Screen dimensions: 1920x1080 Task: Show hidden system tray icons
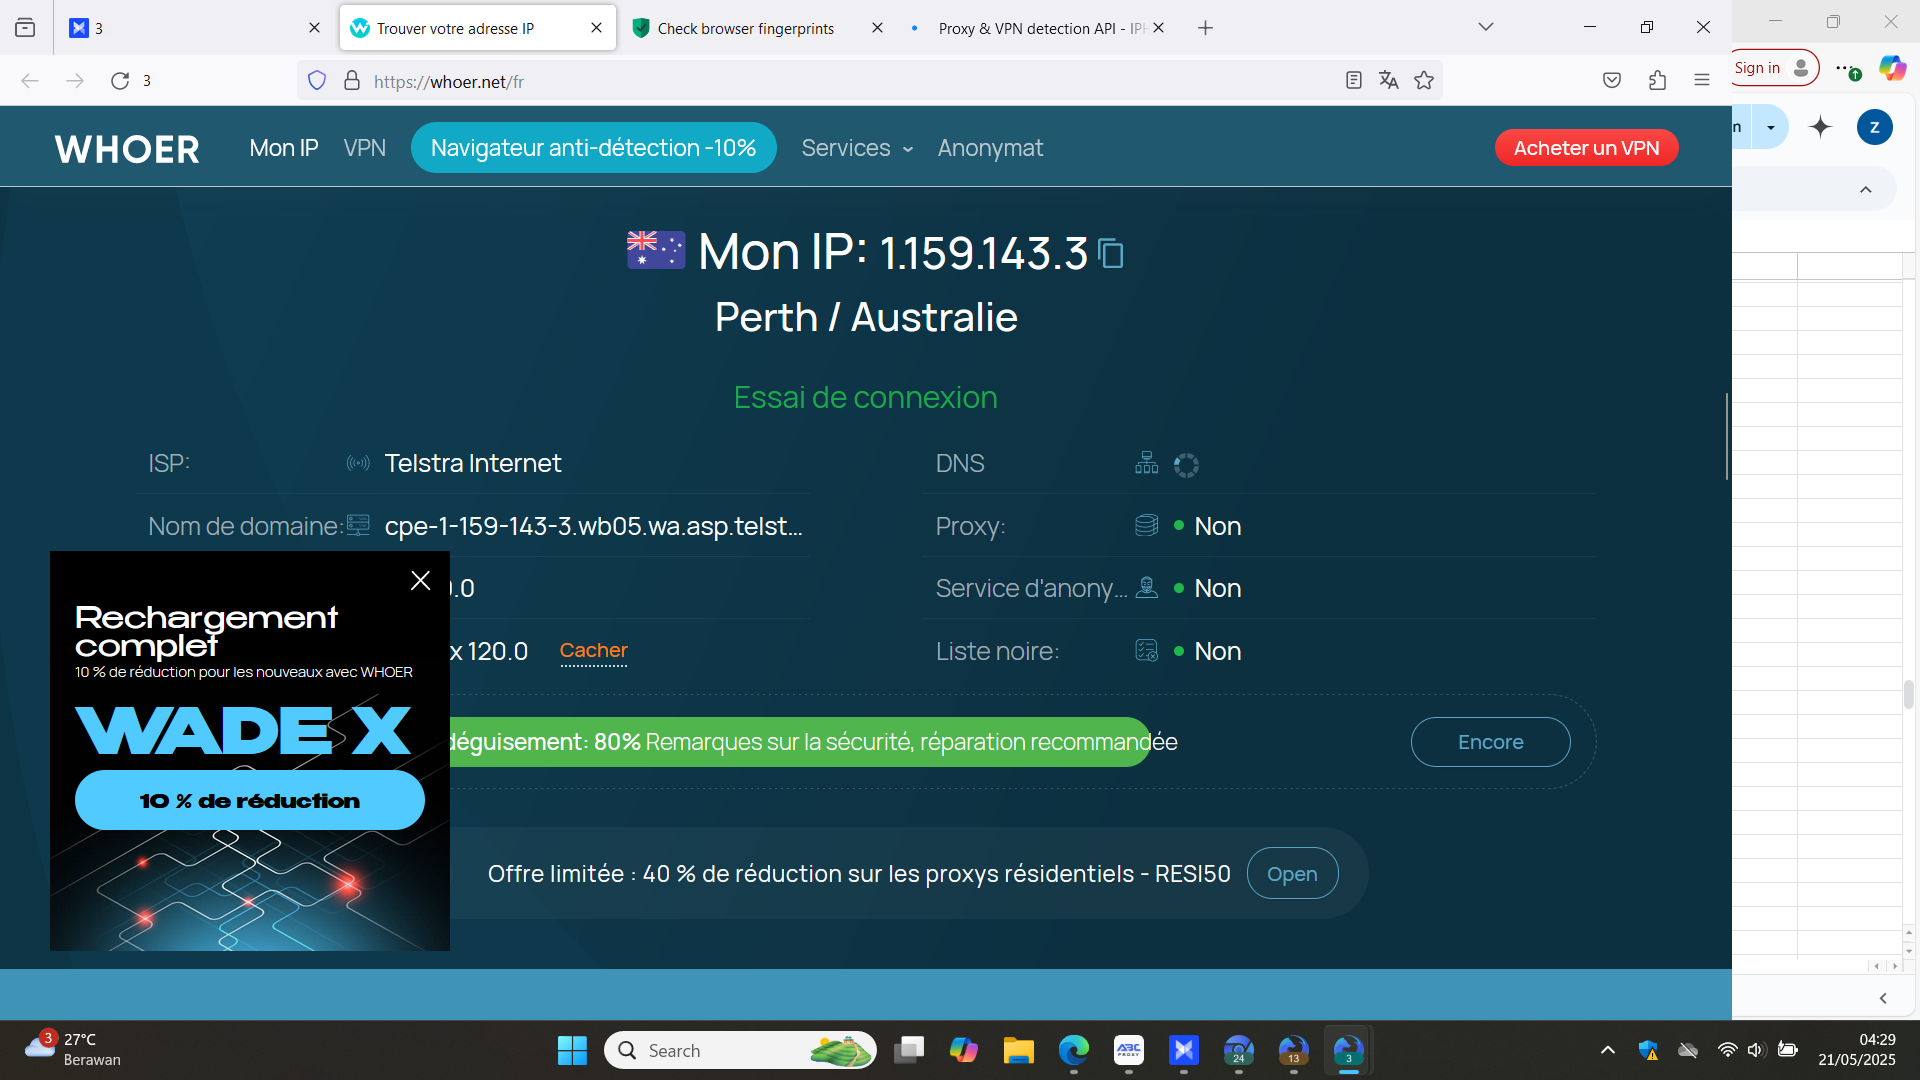1608,1051
